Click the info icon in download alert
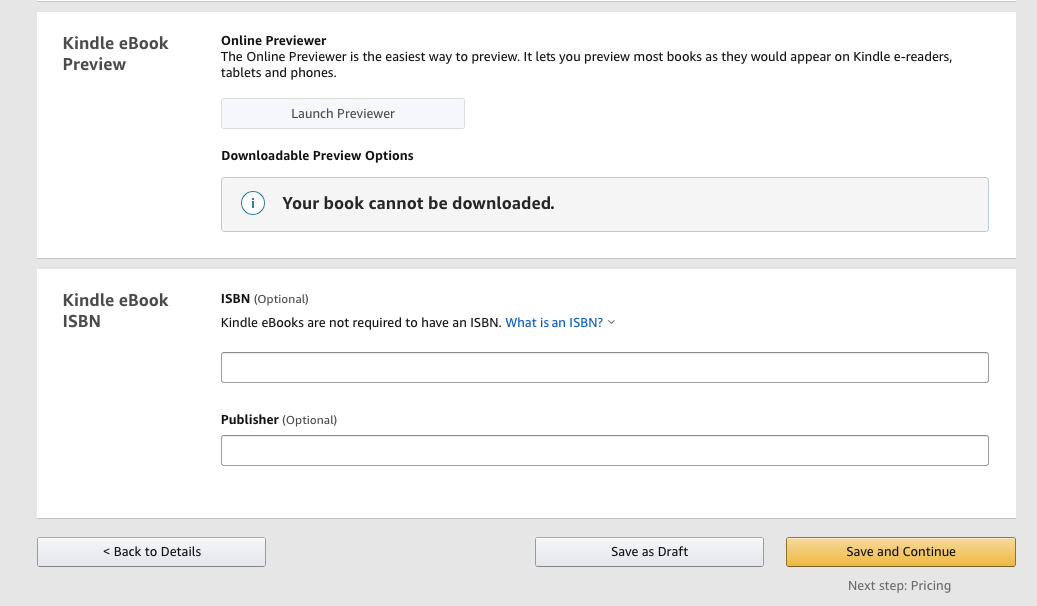The width and height of the screenshot is (1037, 606). (253, 204)
